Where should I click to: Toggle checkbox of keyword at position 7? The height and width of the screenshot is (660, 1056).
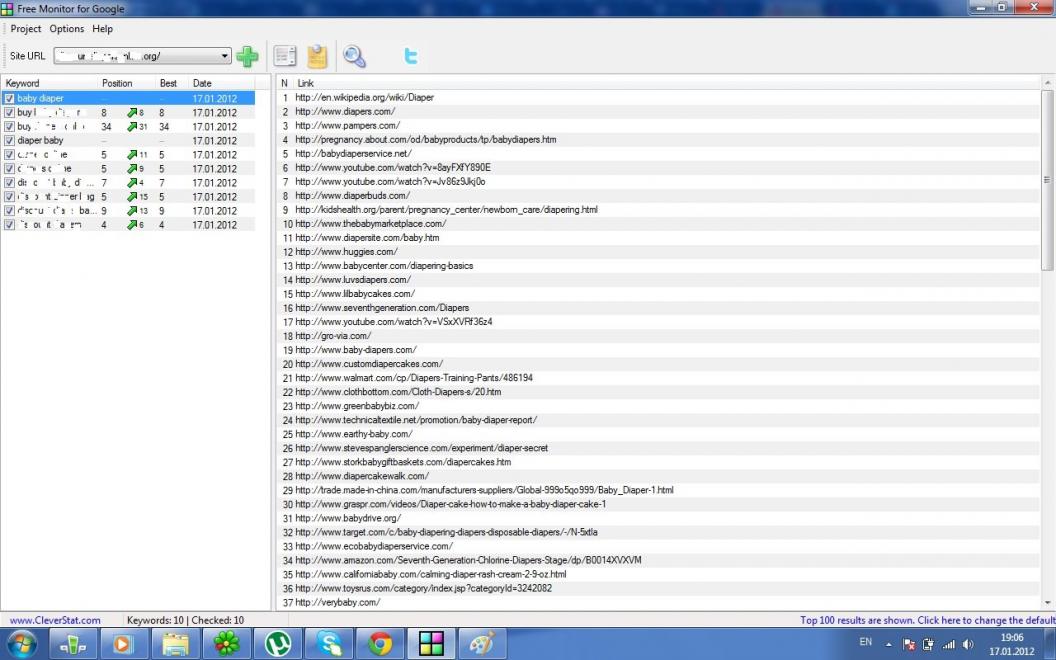[x=9, y=183]
